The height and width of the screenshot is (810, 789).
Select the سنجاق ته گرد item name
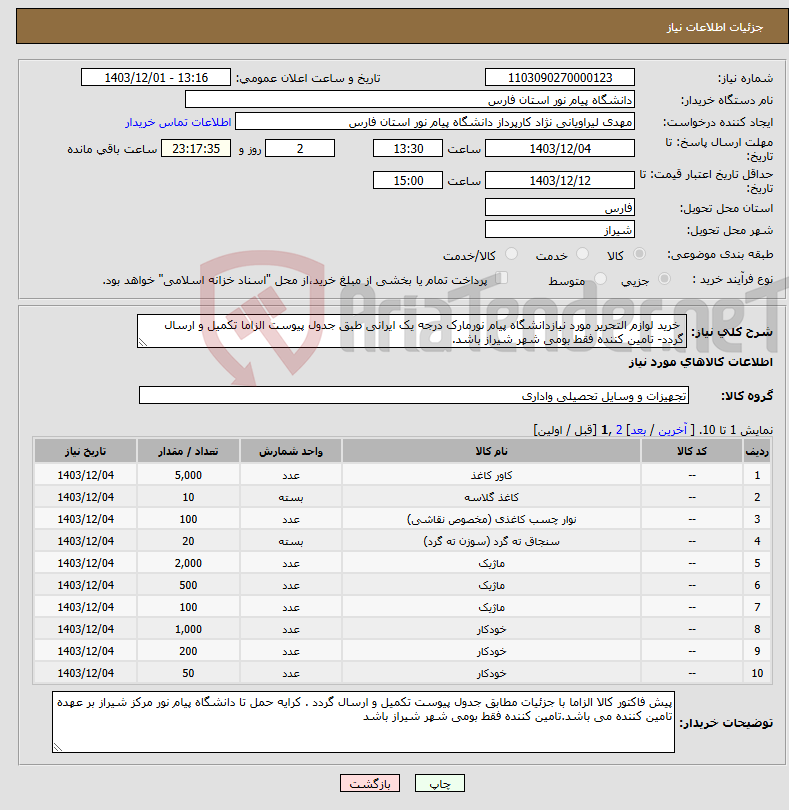point(491,541)
